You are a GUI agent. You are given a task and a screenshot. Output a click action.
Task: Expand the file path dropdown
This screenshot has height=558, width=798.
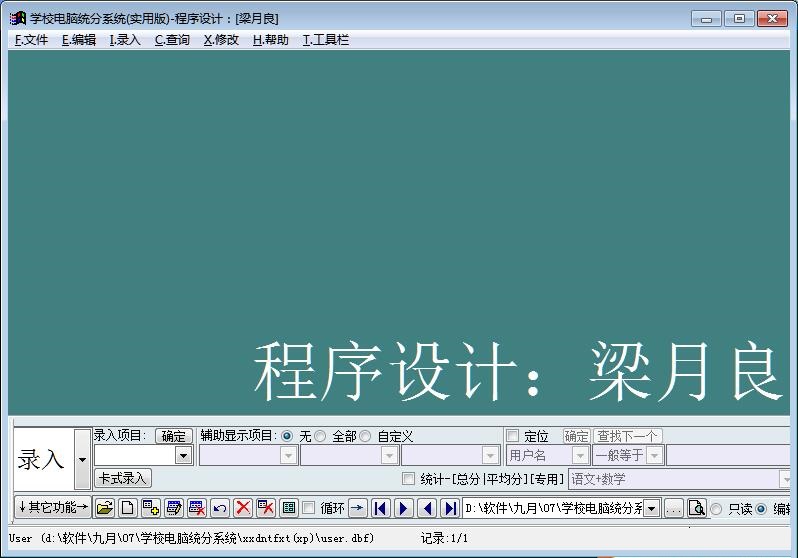(651, 508)
